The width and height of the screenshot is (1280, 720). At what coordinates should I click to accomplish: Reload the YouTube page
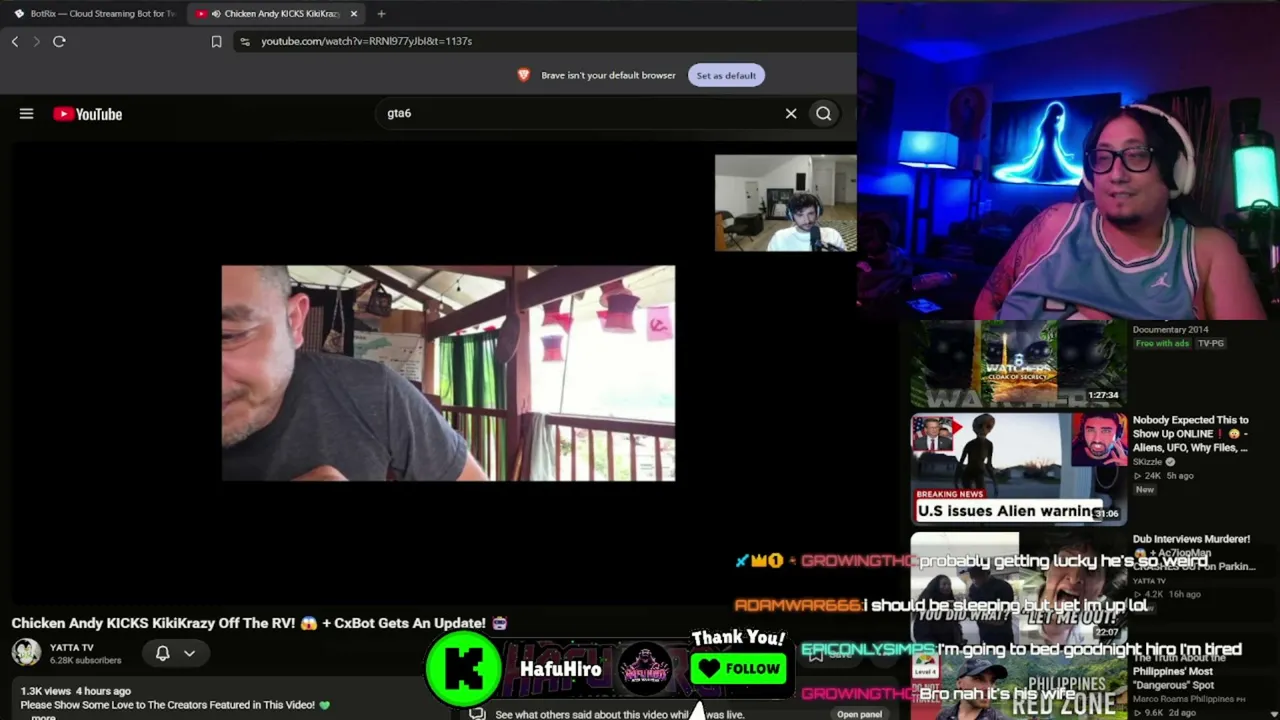(59, 41)
